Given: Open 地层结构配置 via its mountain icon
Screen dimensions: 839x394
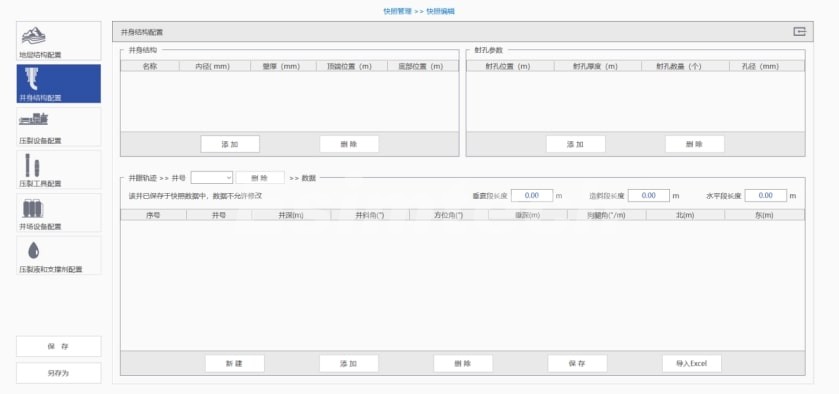Looking at the screenshot, I should pyautogui.click(x=34, y=36).
